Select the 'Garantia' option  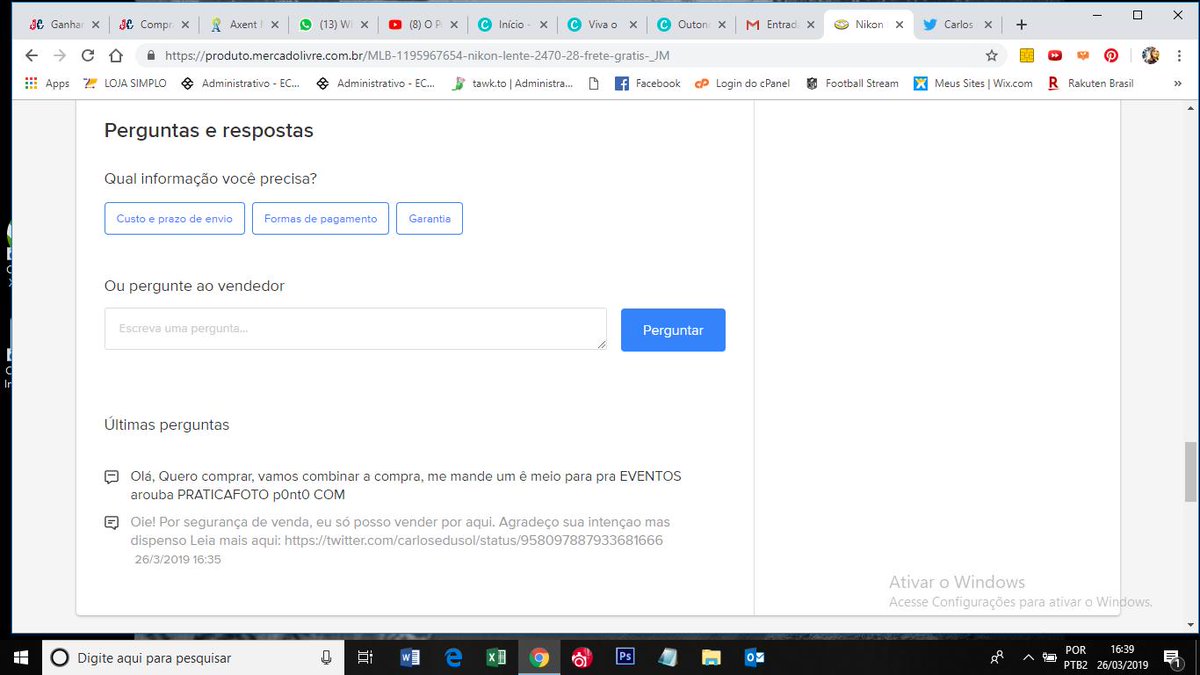click(x=429, y=218)
